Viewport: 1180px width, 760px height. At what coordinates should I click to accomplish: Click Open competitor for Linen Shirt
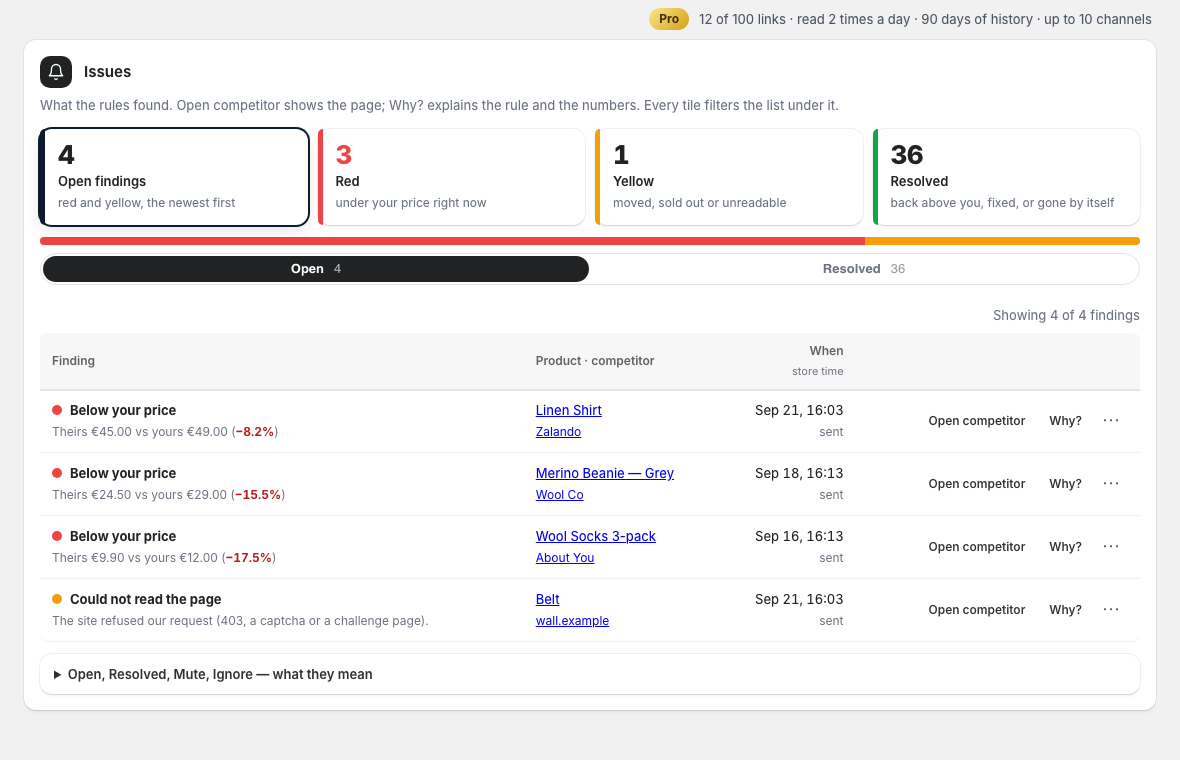[976, 421]
